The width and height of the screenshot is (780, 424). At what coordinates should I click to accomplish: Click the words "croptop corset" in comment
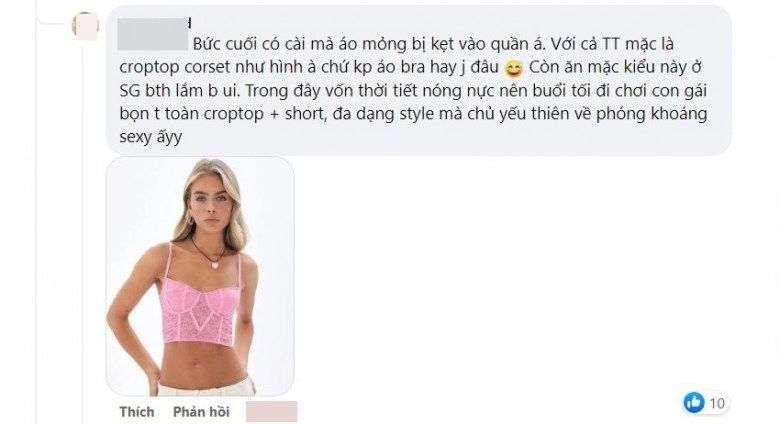point(175,67)
